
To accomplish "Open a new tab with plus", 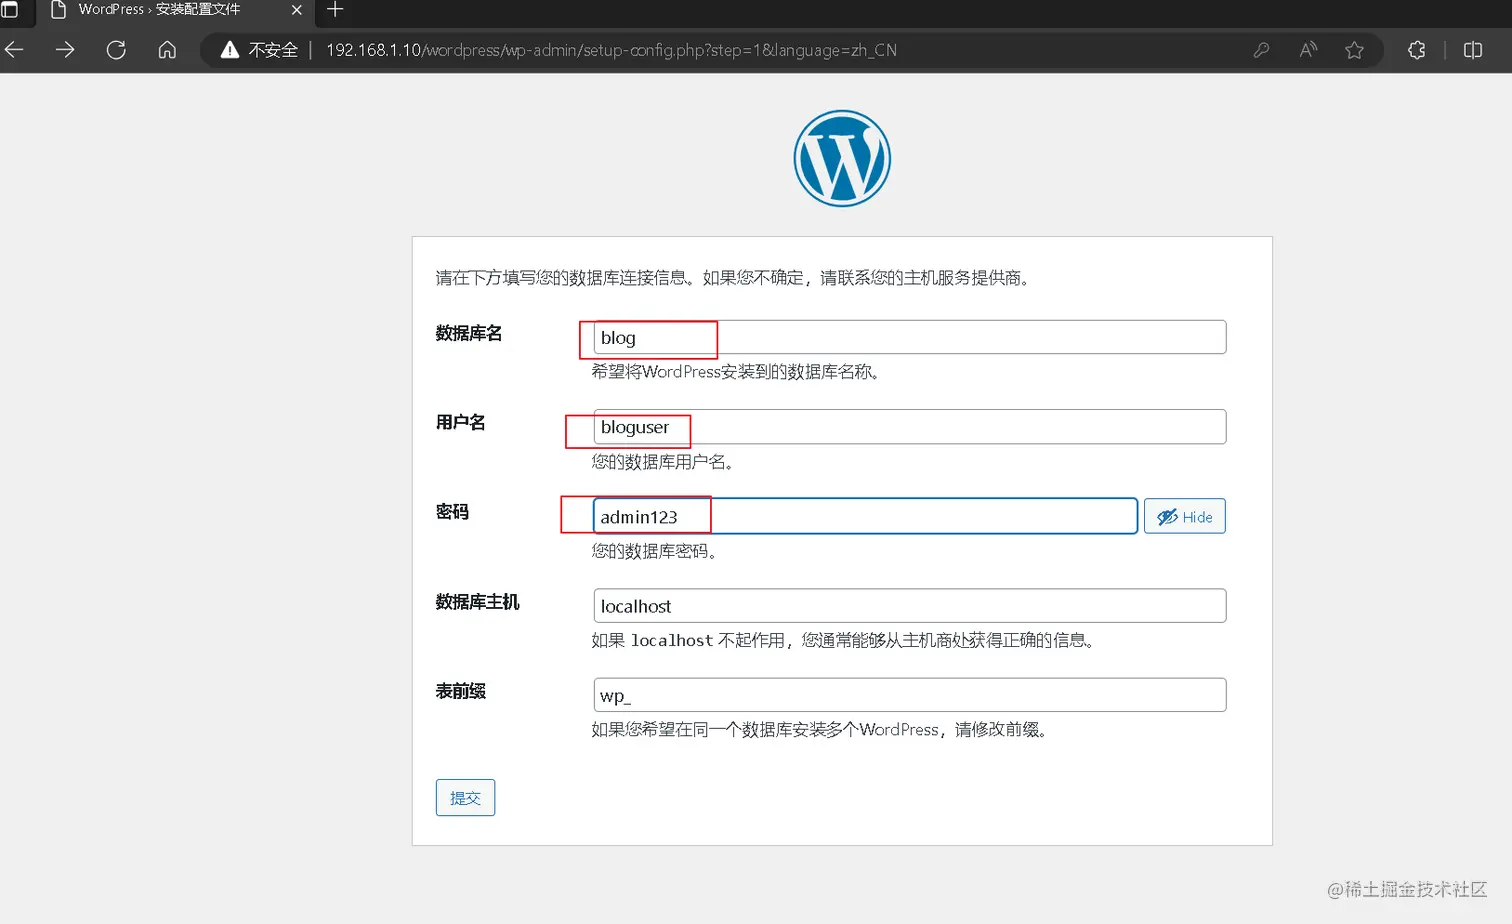I will click(x=335, y=10).
